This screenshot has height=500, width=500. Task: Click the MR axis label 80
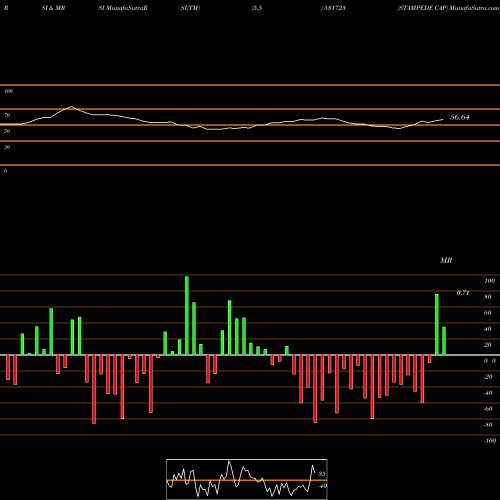click(x=488, y=297)
